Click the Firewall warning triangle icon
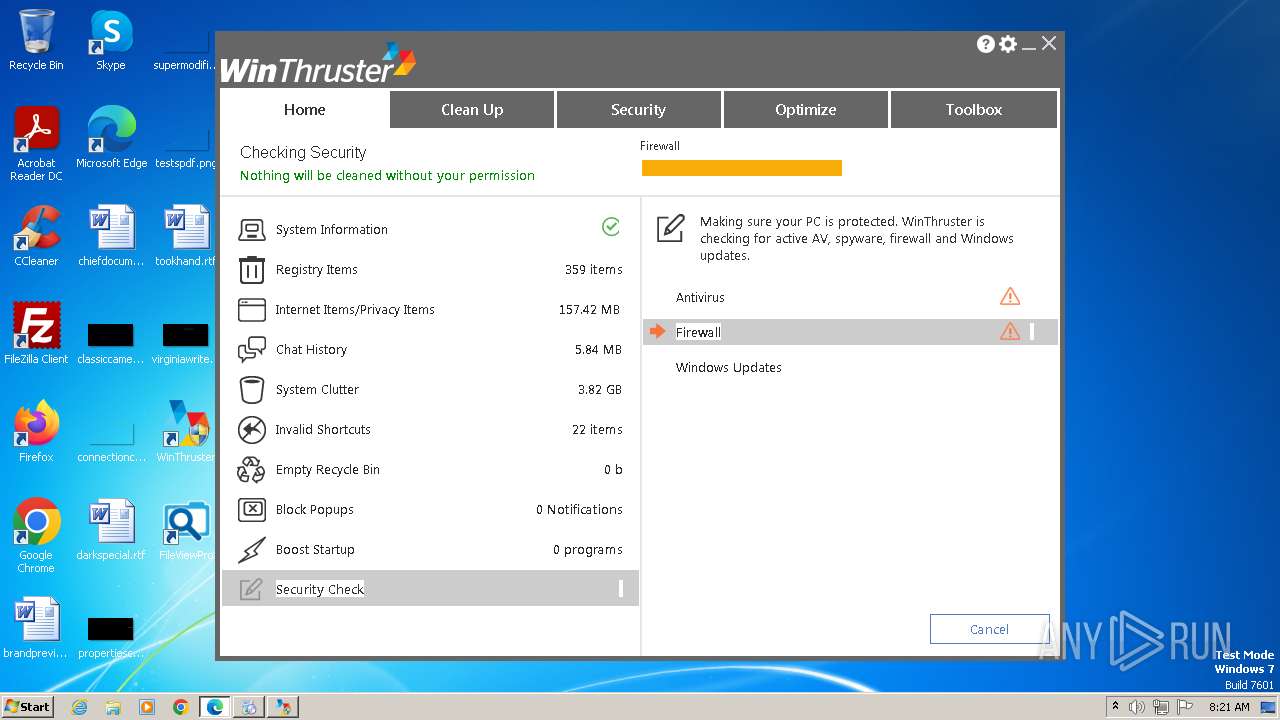The image size is (1280, 720). [1010, 332]
